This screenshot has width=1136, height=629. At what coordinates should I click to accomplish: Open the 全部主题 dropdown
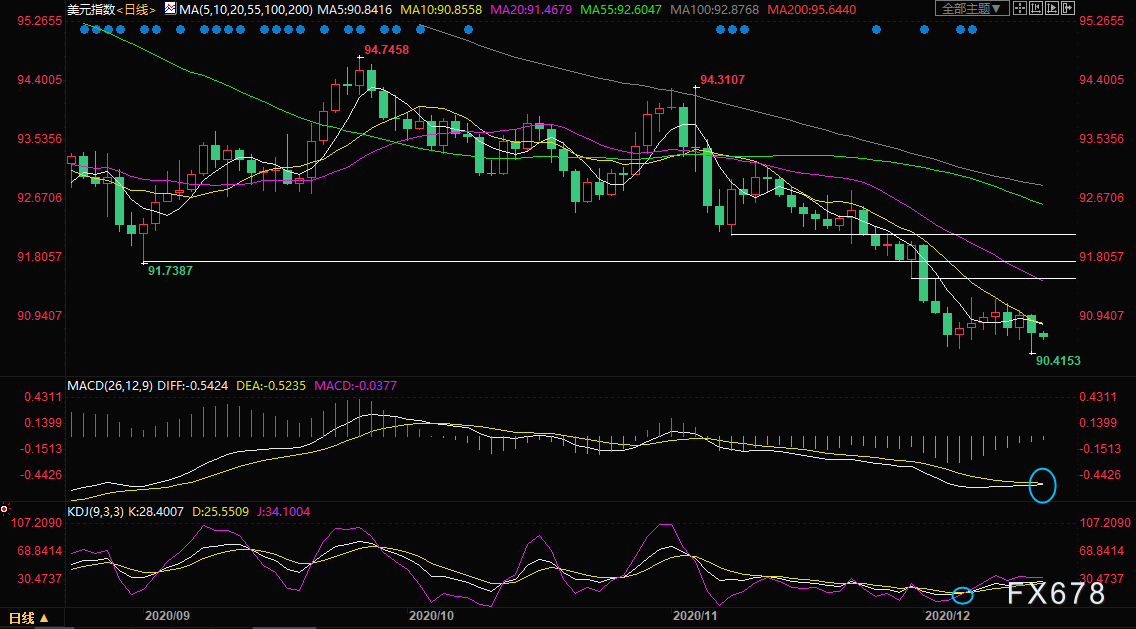969,9
